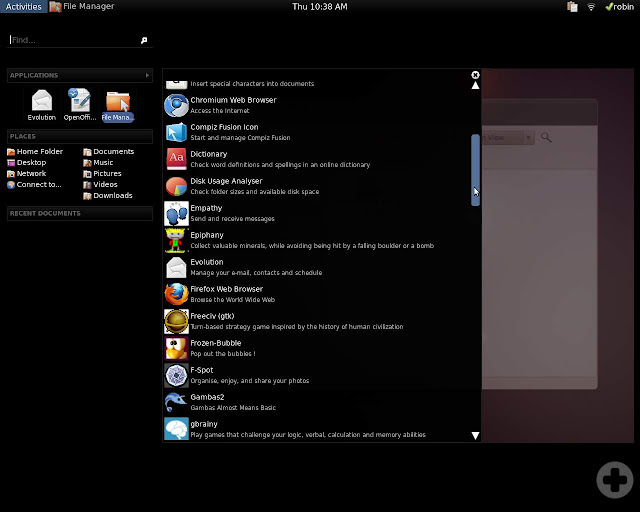Launch Gambas2 shrimp icon

pyautogui.click(x=176, y=402)
